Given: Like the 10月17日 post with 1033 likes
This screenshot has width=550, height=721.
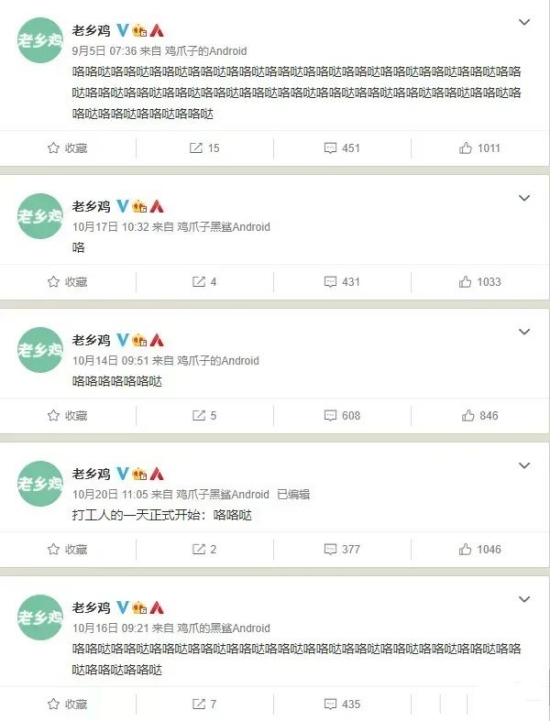Looking at the screenshot, I should click(x=480, y=282).
